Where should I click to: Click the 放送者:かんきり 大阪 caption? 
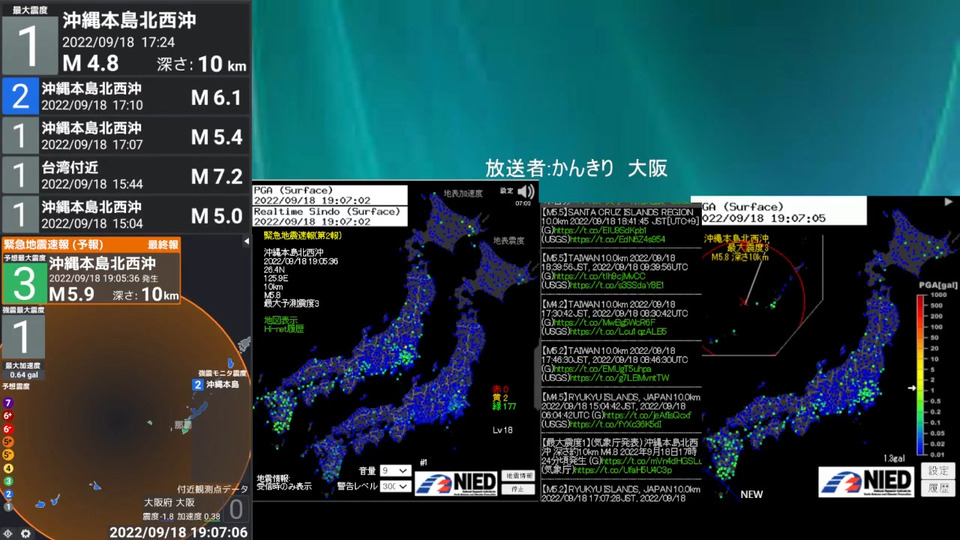click(576, 168)
